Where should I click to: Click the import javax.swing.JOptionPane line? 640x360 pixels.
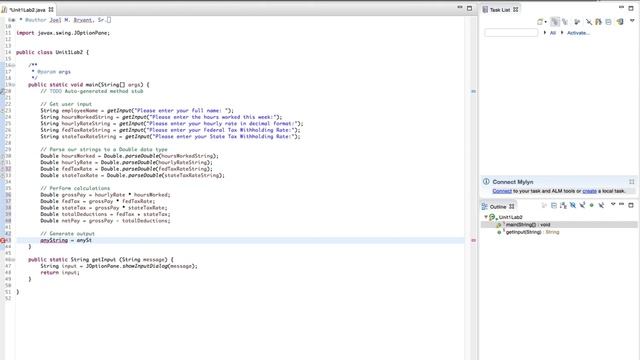[x=63, y=33]
